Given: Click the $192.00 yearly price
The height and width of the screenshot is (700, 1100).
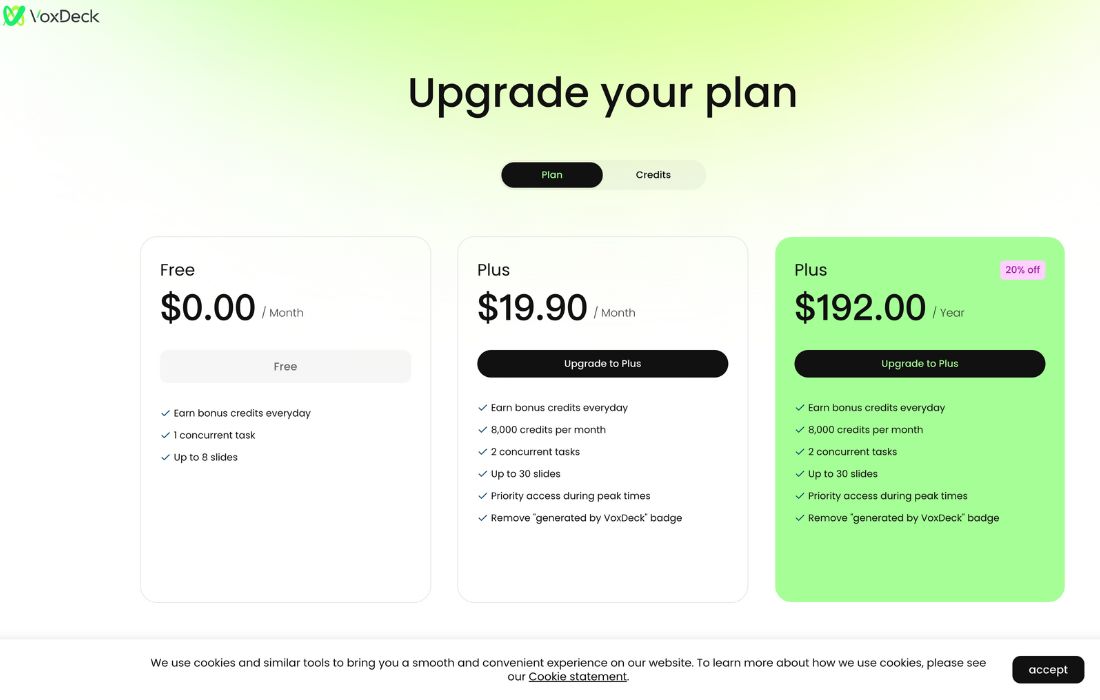Looking at the screenshot, I should (x=860, y=308).
